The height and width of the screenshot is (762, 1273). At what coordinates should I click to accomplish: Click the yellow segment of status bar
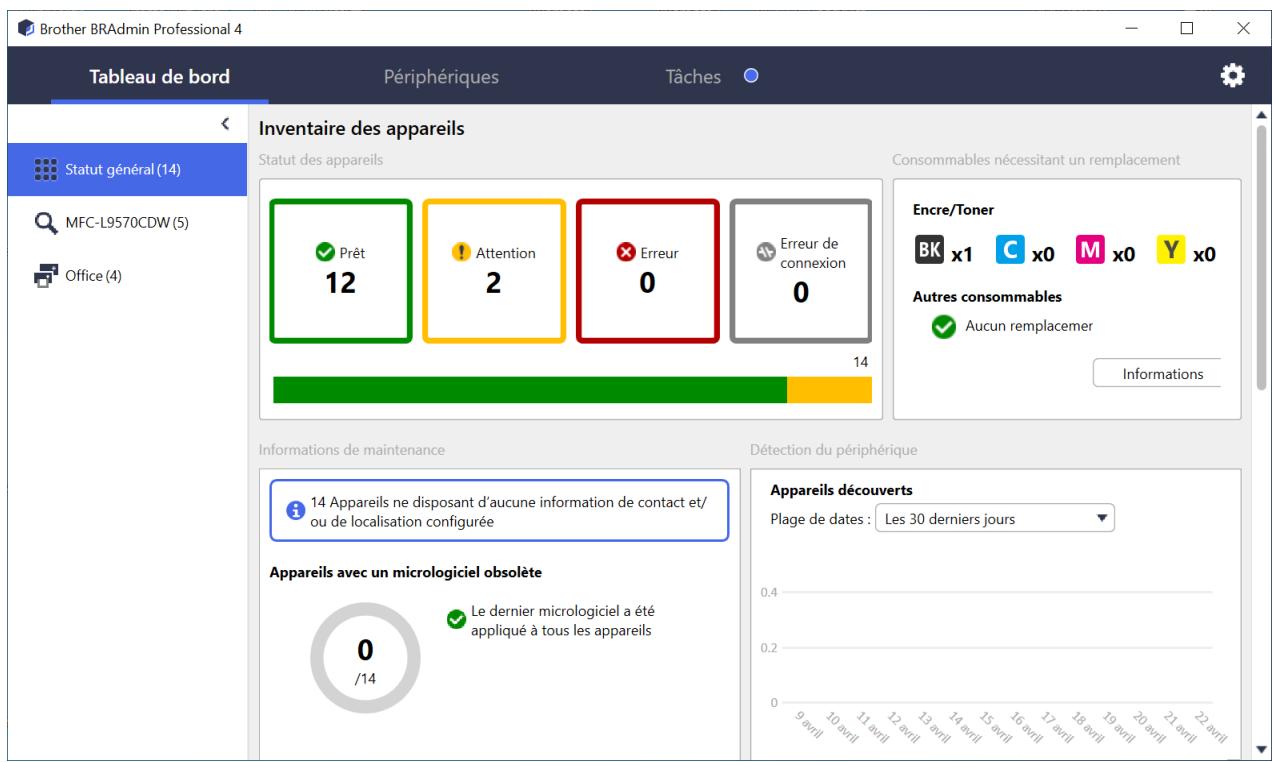(x=829, y=390)
